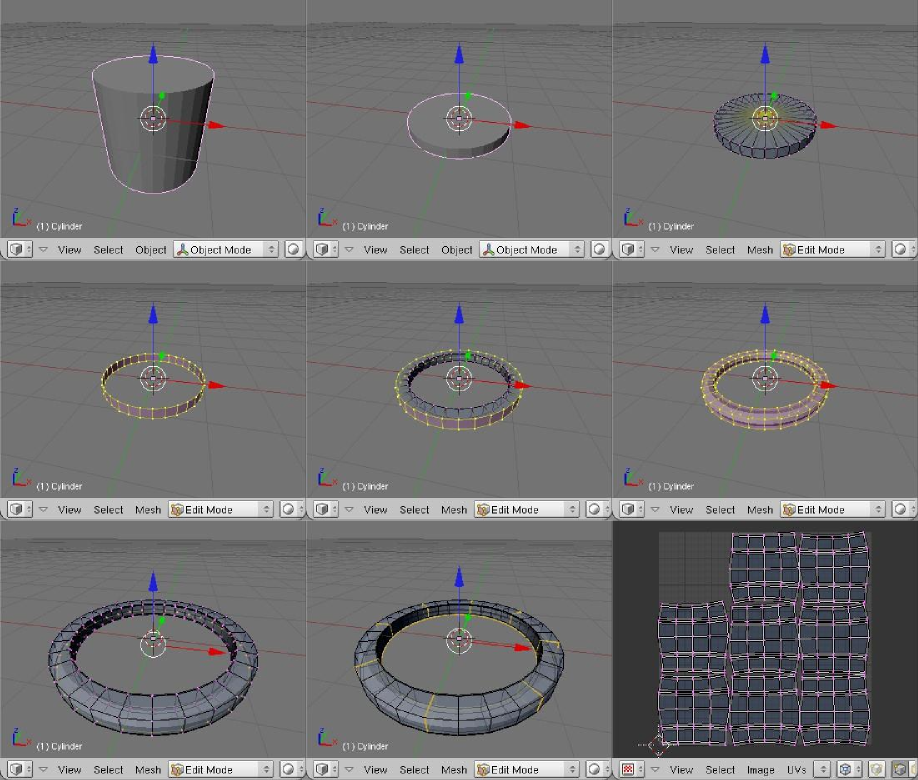Image resolution: width=918 pixels, height=780 pixels.
Task: Open the editor type selector in middle-right viewport
Action: coord(632,509)
